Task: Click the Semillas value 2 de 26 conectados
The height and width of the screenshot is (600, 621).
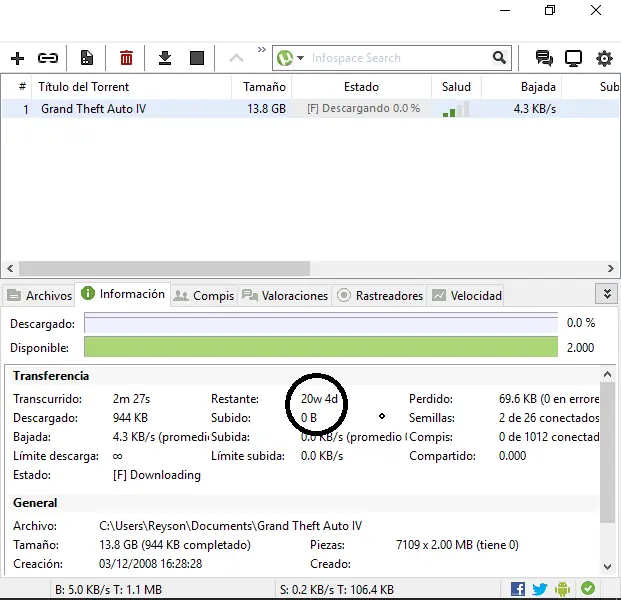Action: tap(549, 418)
